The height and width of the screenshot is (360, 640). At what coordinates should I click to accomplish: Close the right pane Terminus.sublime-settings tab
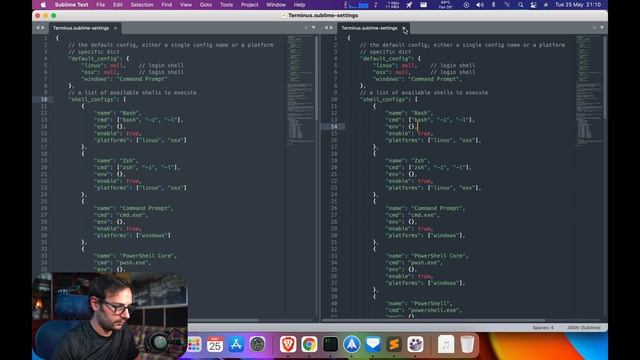point(403,28)
